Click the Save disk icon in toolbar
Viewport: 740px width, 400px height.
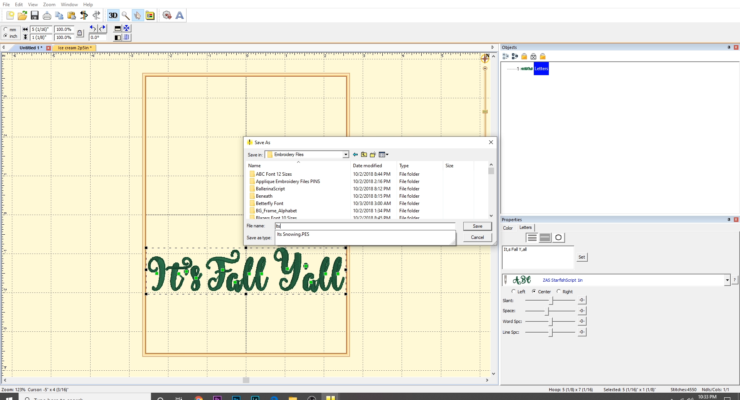tap(35, 16)
